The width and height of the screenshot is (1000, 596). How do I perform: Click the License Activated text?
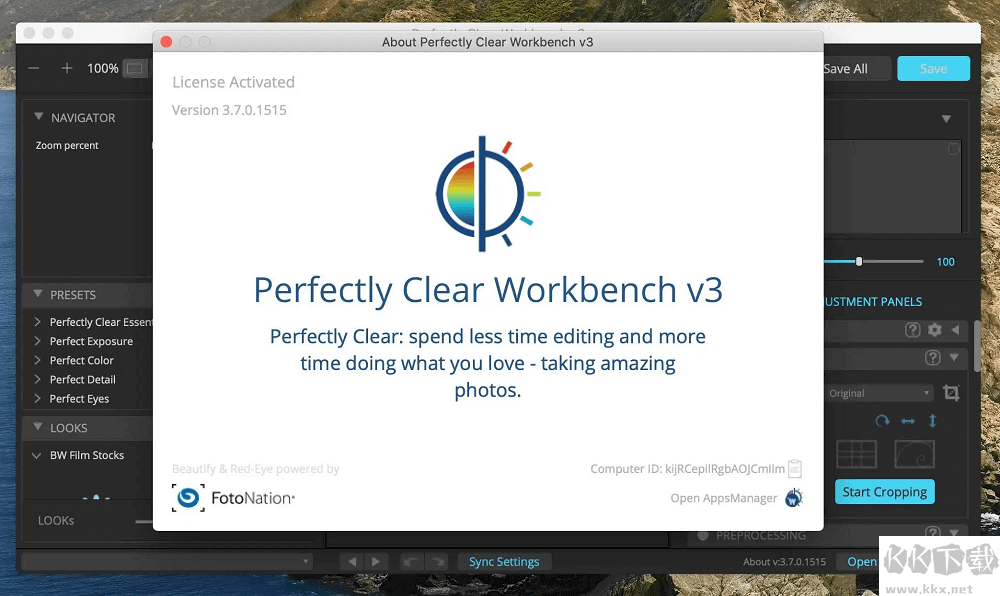(x=233, y=82)
